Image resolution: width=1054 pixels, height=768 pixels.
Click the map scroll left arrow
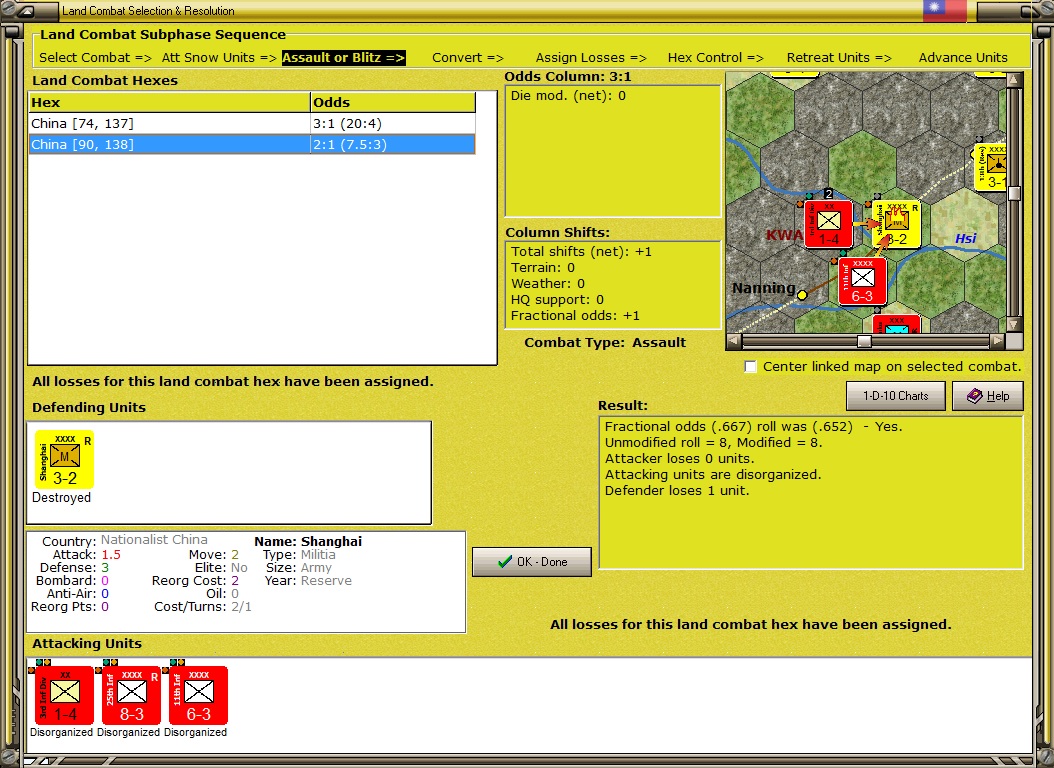(734, 341)
